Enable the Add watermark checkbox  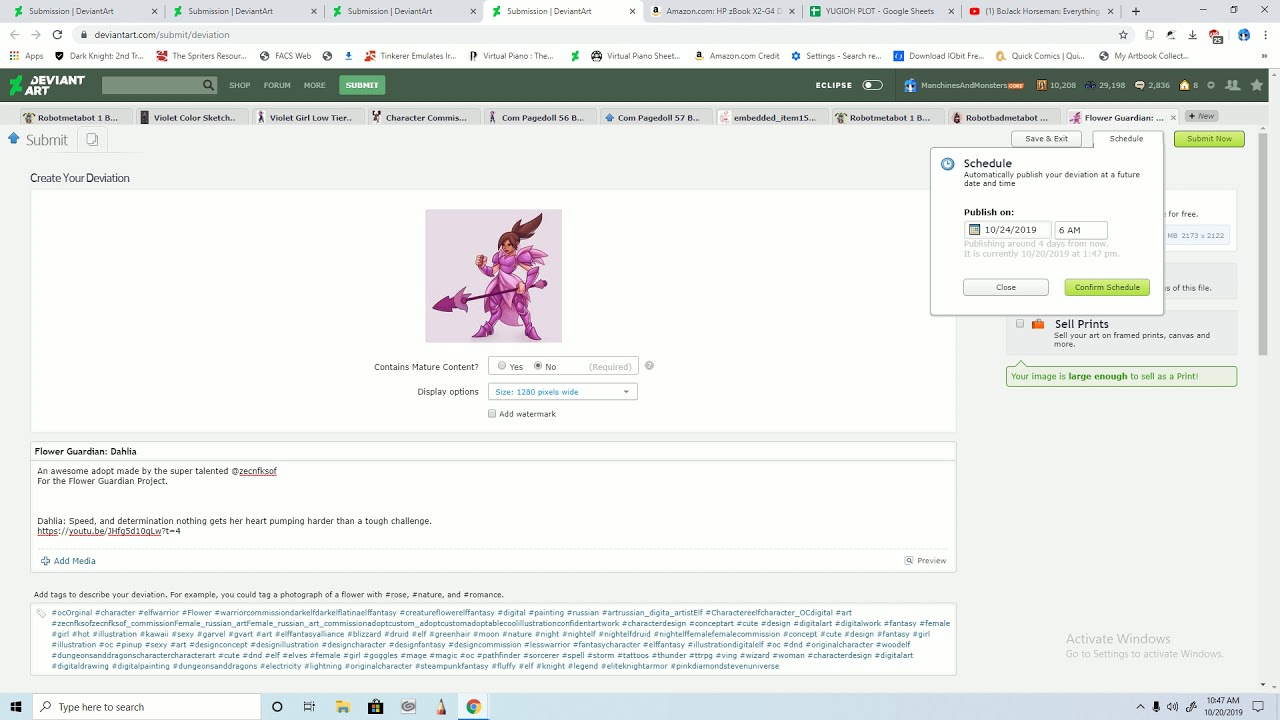click(x=492, y=413)
